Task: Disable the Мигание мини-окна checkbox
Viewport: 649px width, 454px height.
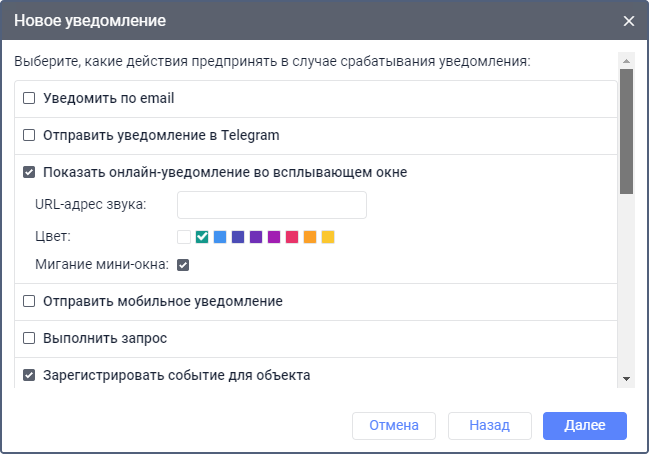Action: point(183,265)
